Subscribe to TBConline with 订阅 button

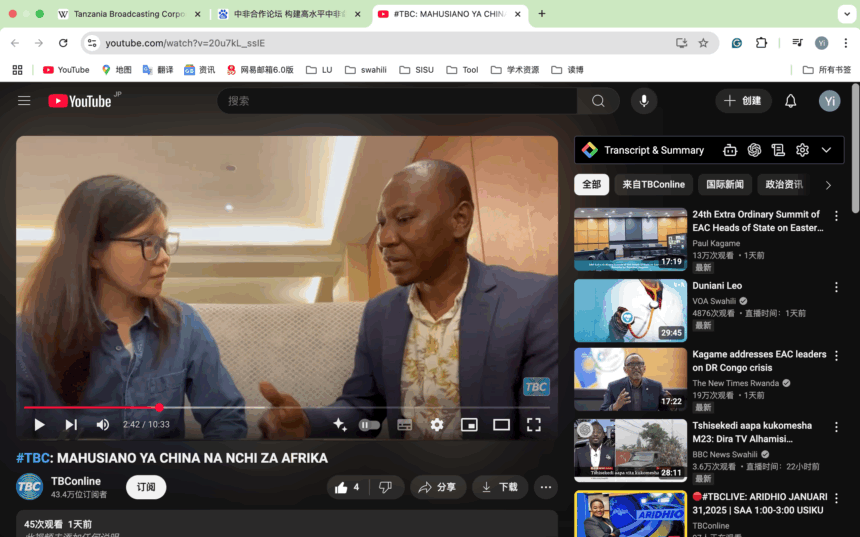click(146, 487)
